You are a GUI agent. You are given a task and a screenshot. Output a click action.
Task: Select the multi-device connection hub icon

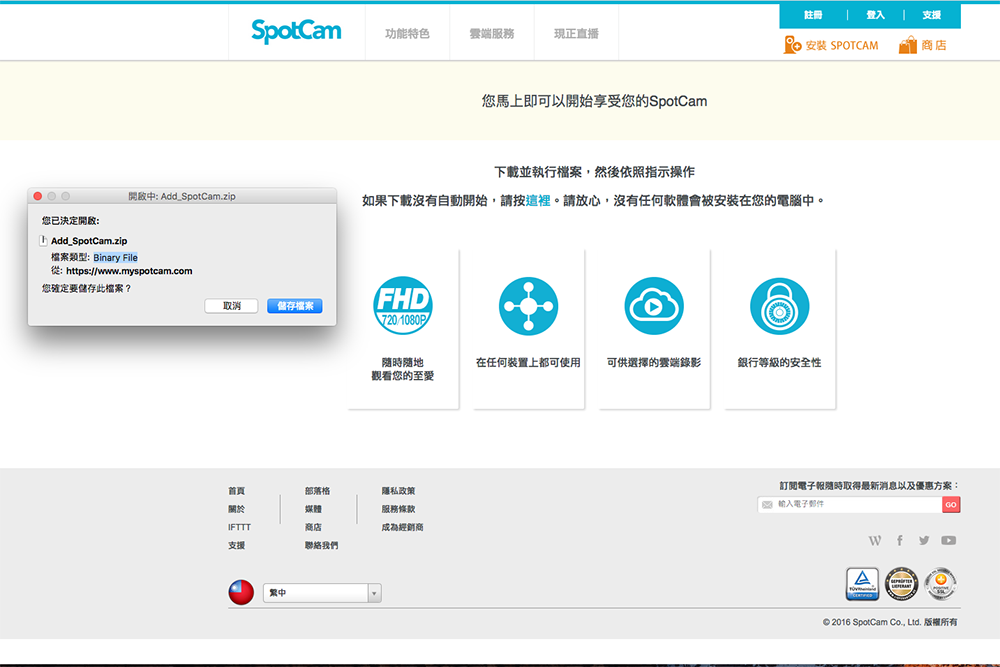tap(528, 307)
